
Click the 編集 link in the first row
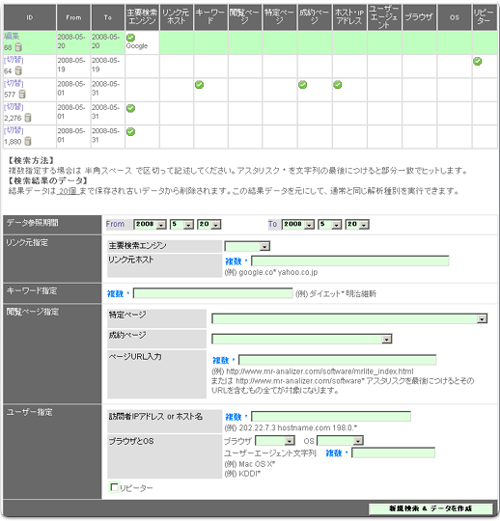[12, 36]
